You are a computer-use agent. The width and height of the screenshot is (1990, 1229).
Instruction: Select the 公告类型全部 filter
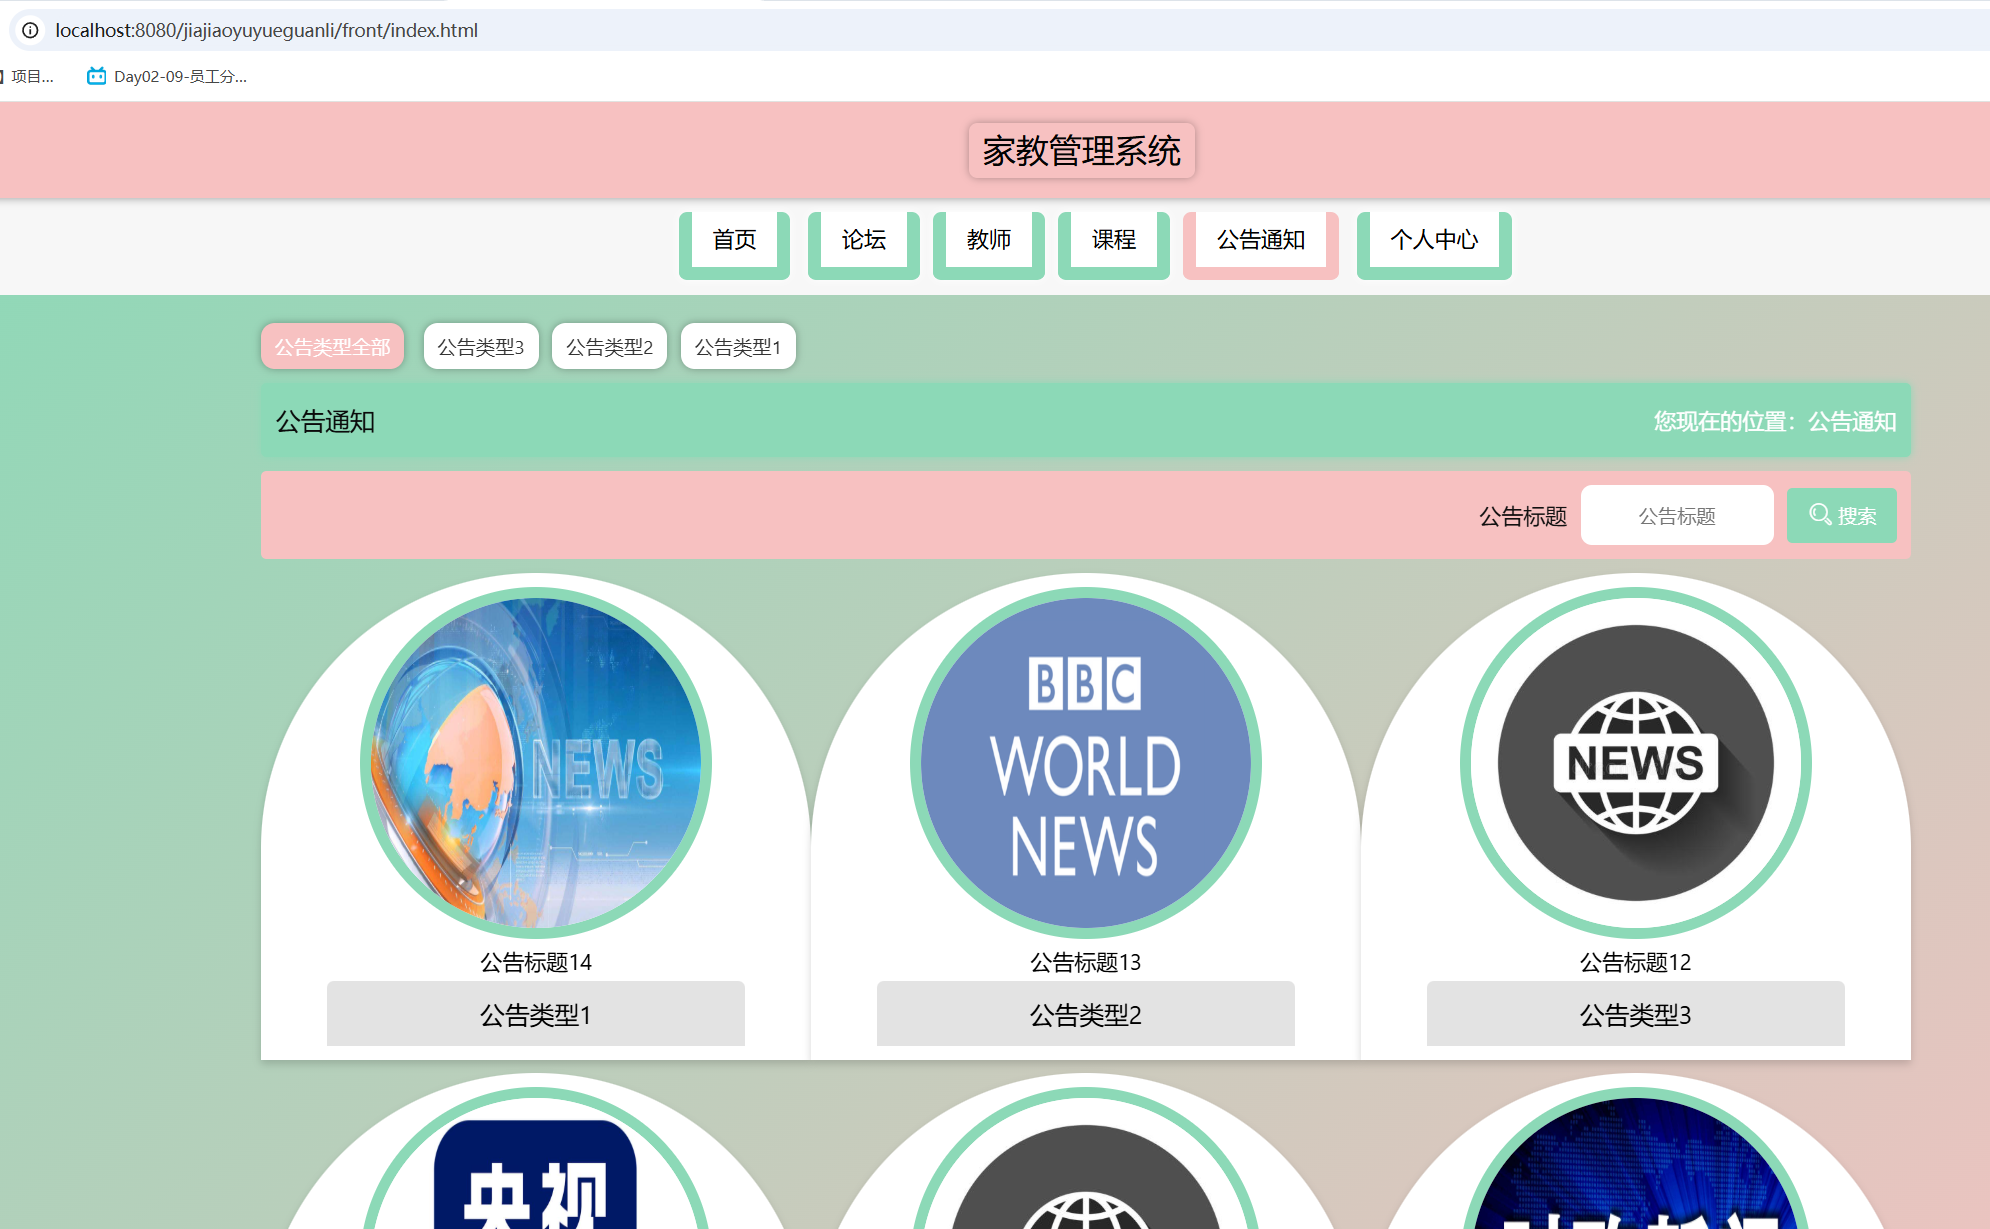[332, 346]
